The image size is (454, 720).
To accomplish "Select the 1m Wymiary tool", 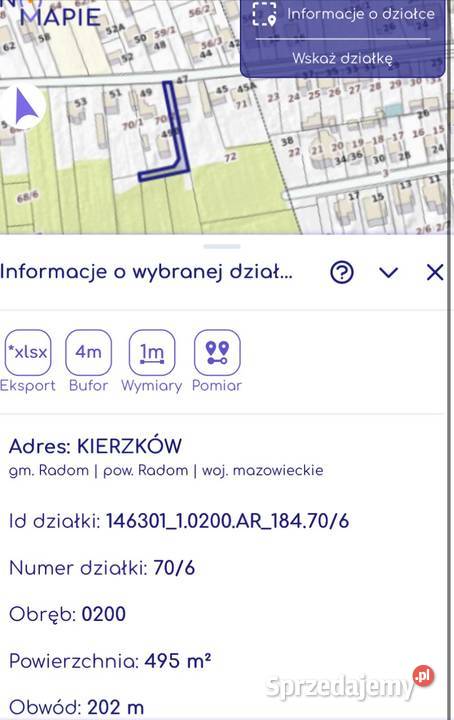I will click(x=152, y=352).
